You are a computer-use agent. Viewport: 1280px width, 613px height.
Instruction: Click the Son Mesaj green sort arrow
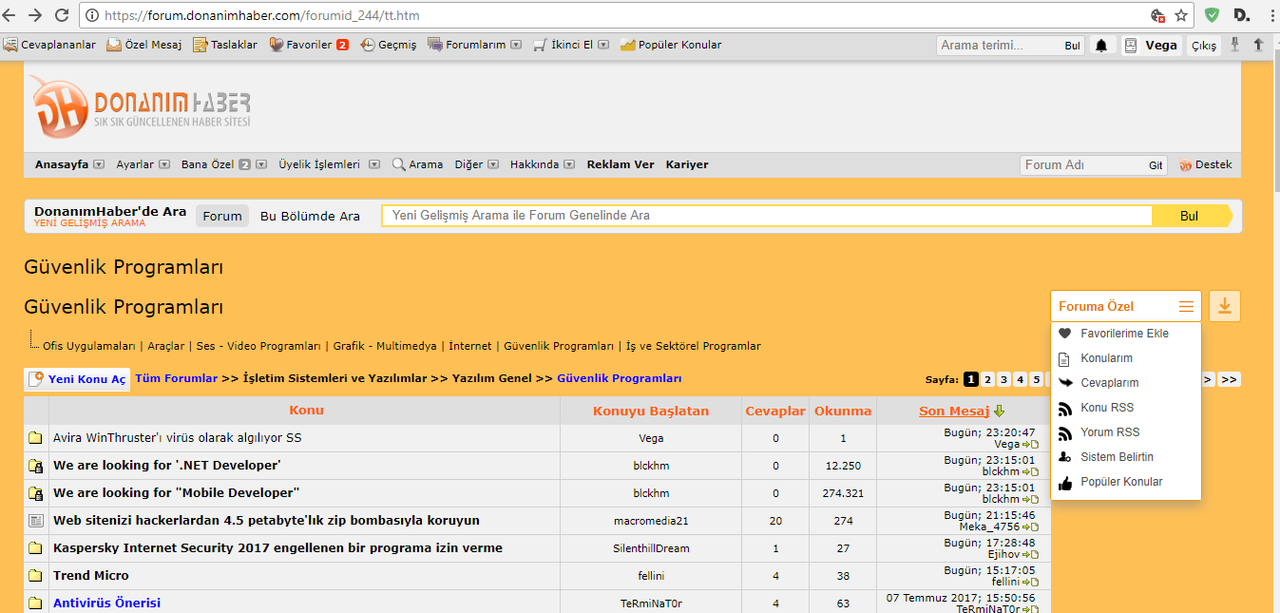click(x=999, y=411)
